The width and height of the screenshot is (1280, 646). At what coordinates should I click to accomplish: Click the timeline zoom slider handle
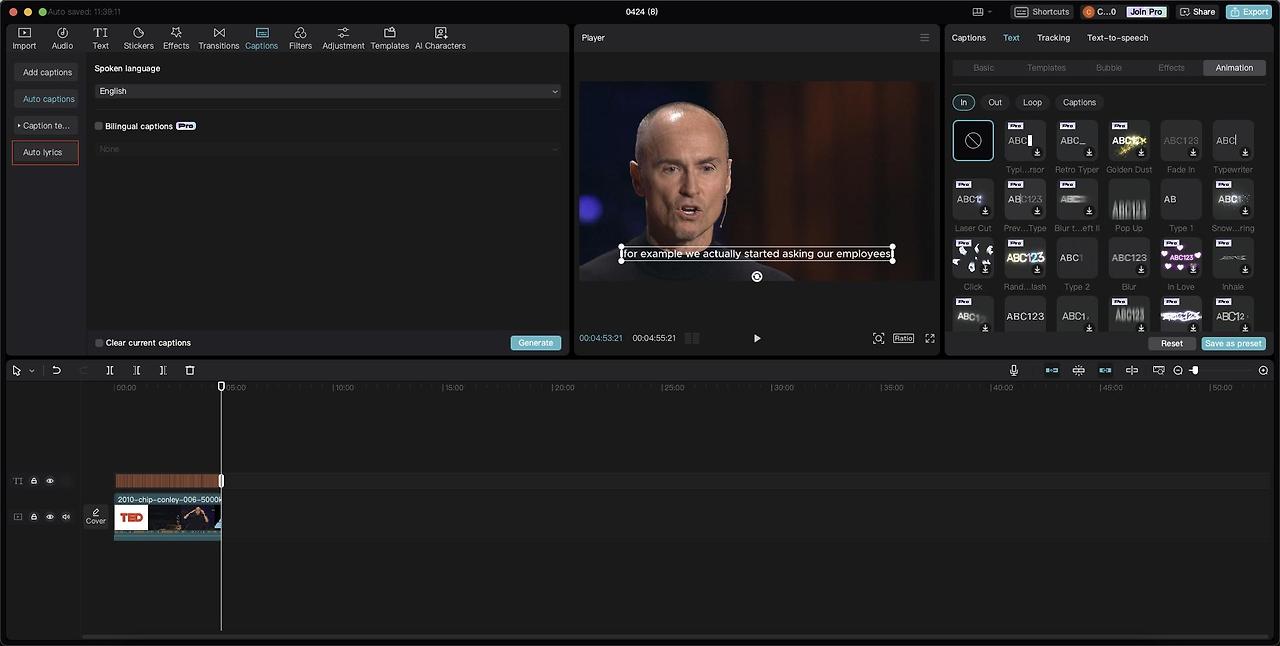click(1194, 370)
